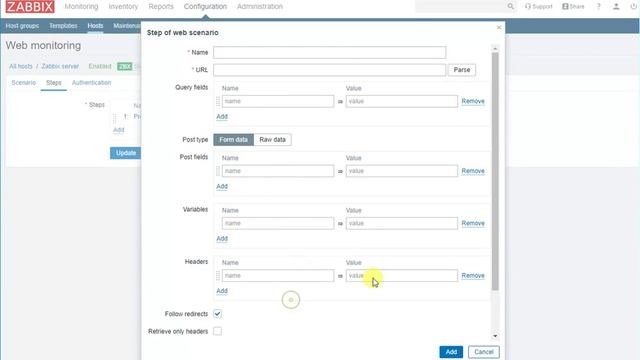
Task: Click the logout power icon
Action: tap(633, 7)
